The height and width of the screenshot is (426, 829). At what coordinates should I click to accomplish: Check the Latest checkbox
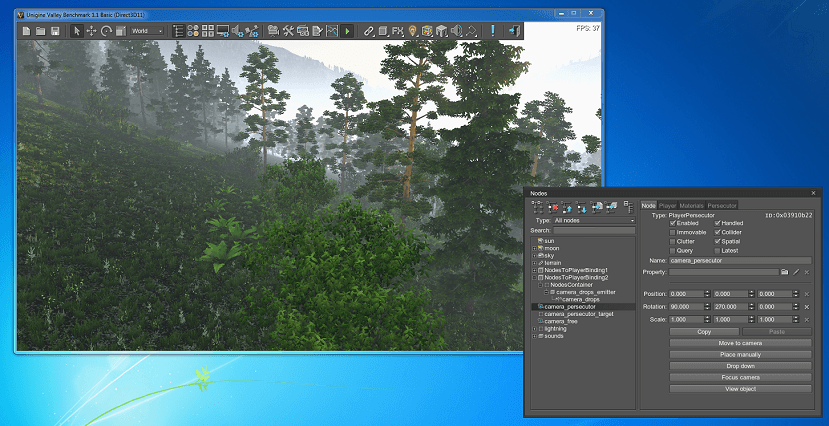click(x=717, y=251)
